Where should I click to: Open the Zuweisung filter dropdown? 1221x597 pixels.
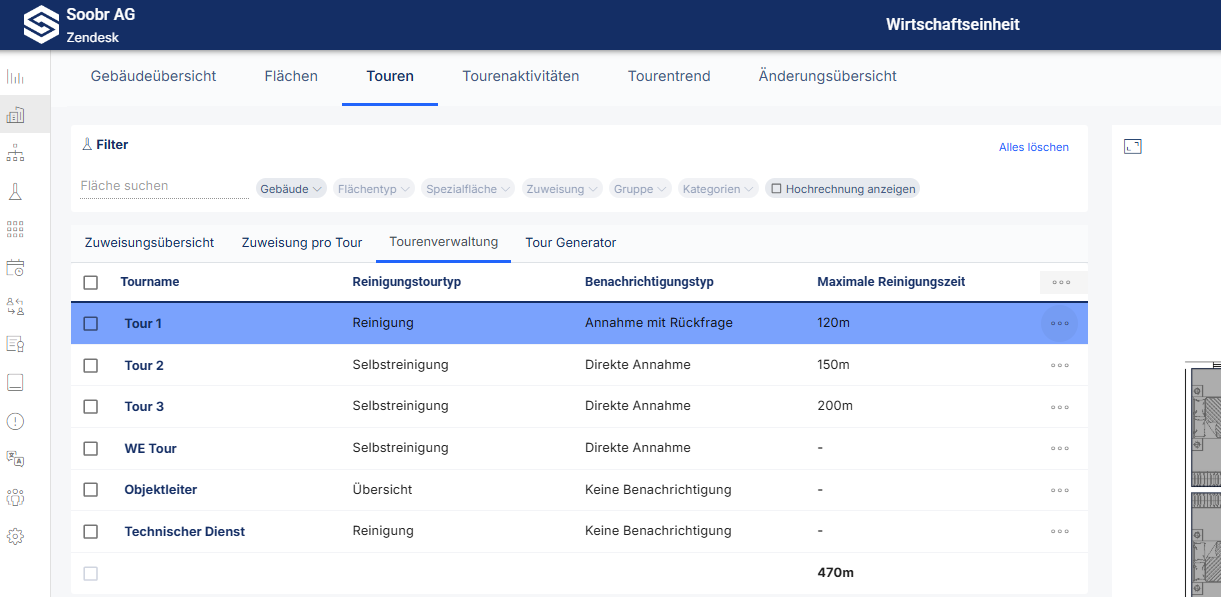[x=562, y=189]
